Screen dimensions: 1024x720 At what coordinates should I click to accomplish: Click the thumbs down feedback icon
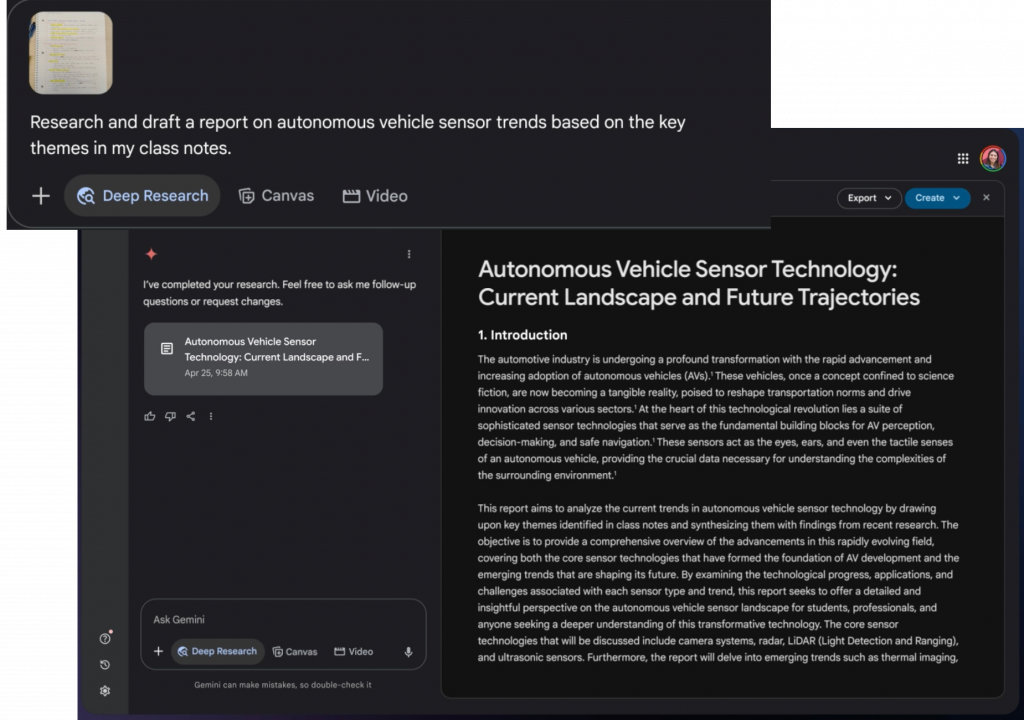point(170,416)
